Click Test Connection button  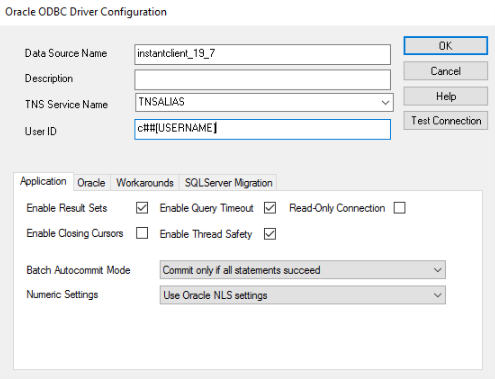[445, 120]
